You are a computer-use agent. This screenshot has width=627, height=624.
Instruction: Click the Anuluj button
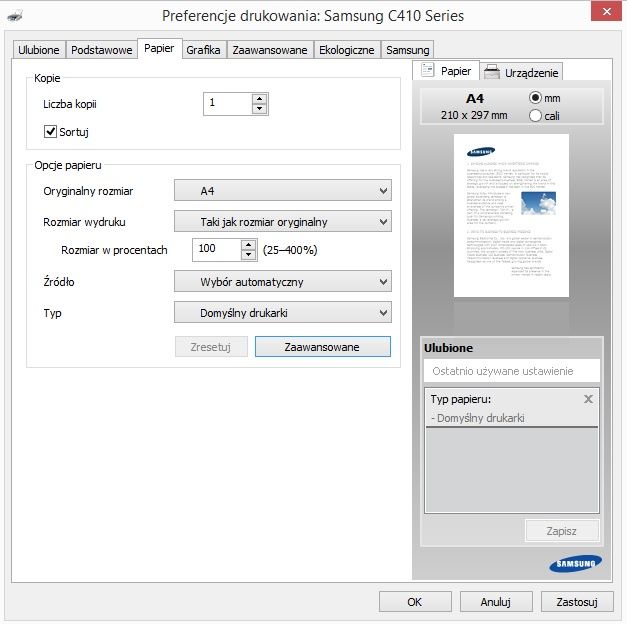496,602
